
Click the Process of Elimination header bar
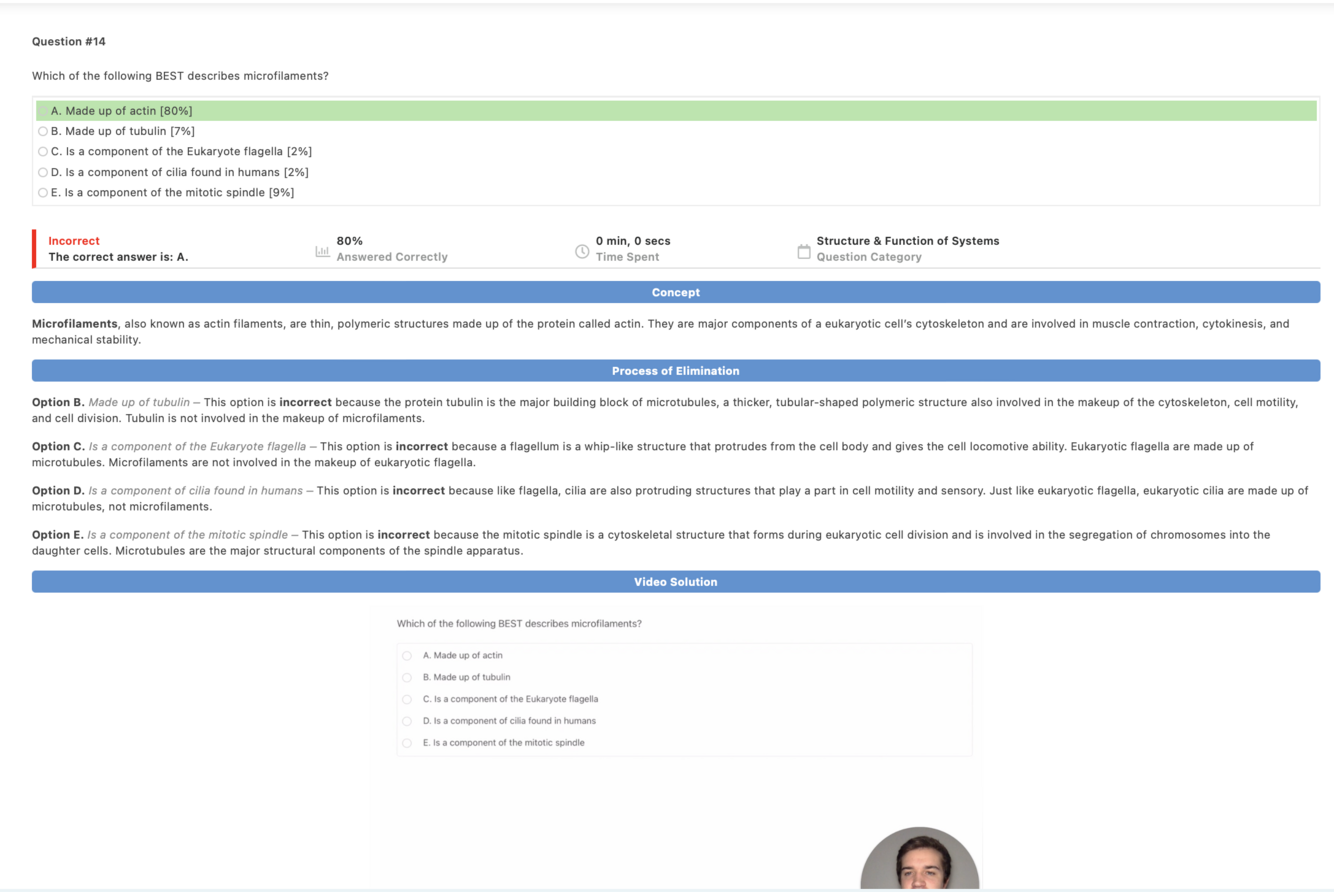[x=676, y=371]
